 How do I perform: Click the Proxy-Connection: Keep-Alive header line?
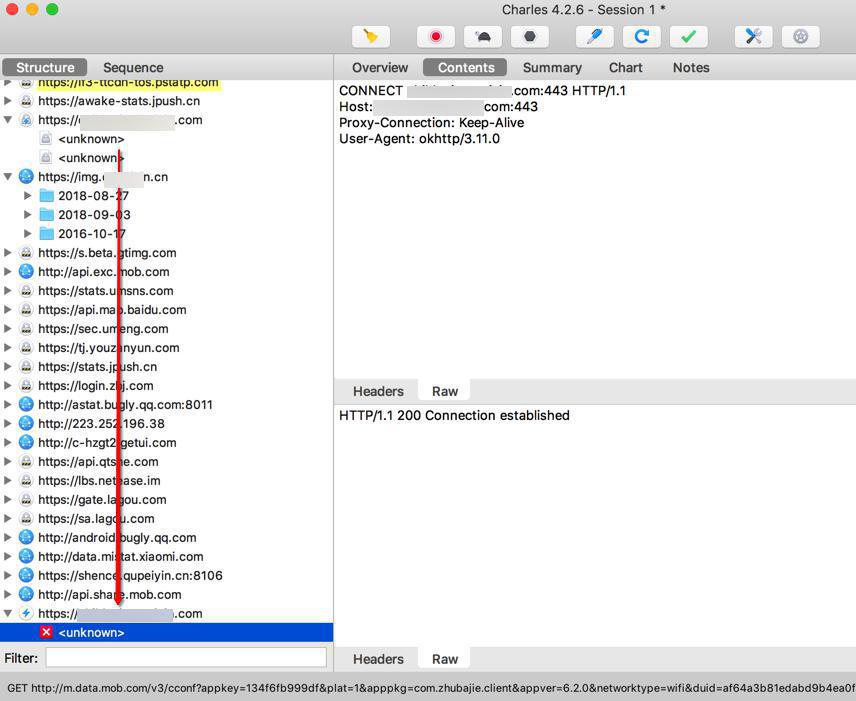431,123
